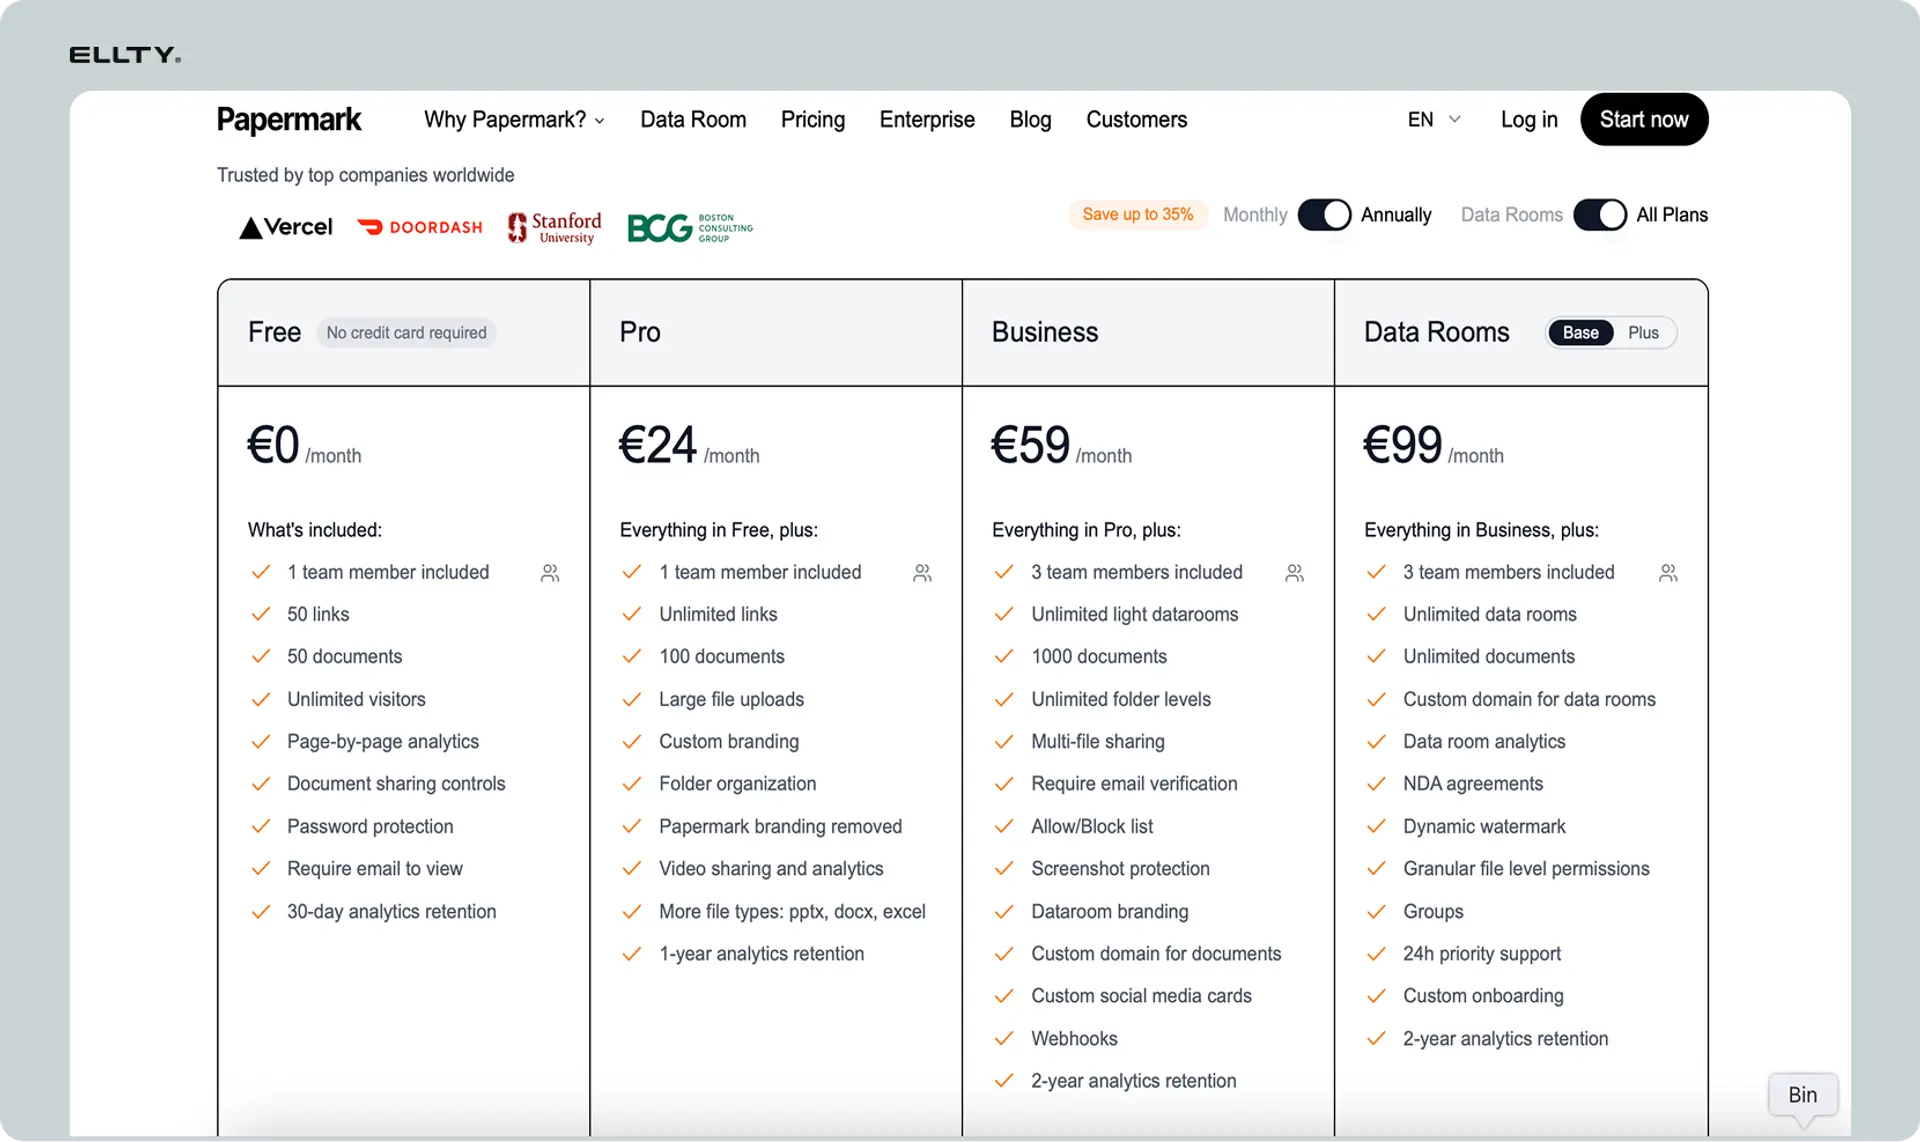Image resolution: width=1920 pixels, height=1142 pixels.
Task: Click 'Dynamic watermark' in Data Rooms plan
Action: 1484,826
